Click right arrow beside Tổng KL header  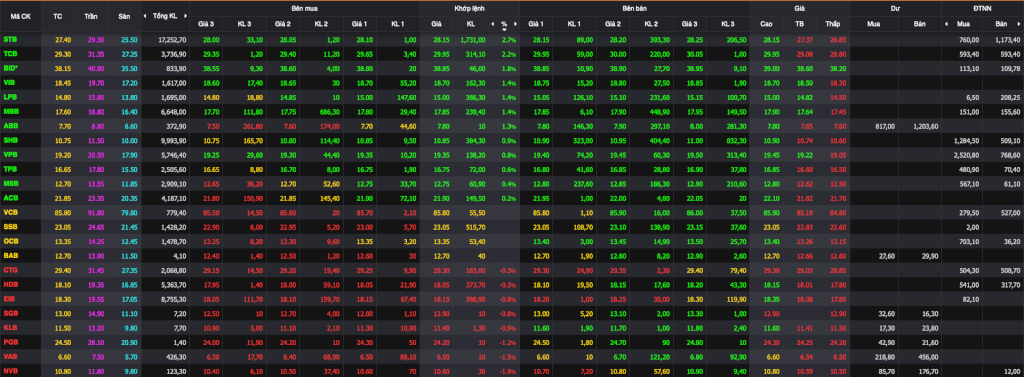[x=184, y=16]
